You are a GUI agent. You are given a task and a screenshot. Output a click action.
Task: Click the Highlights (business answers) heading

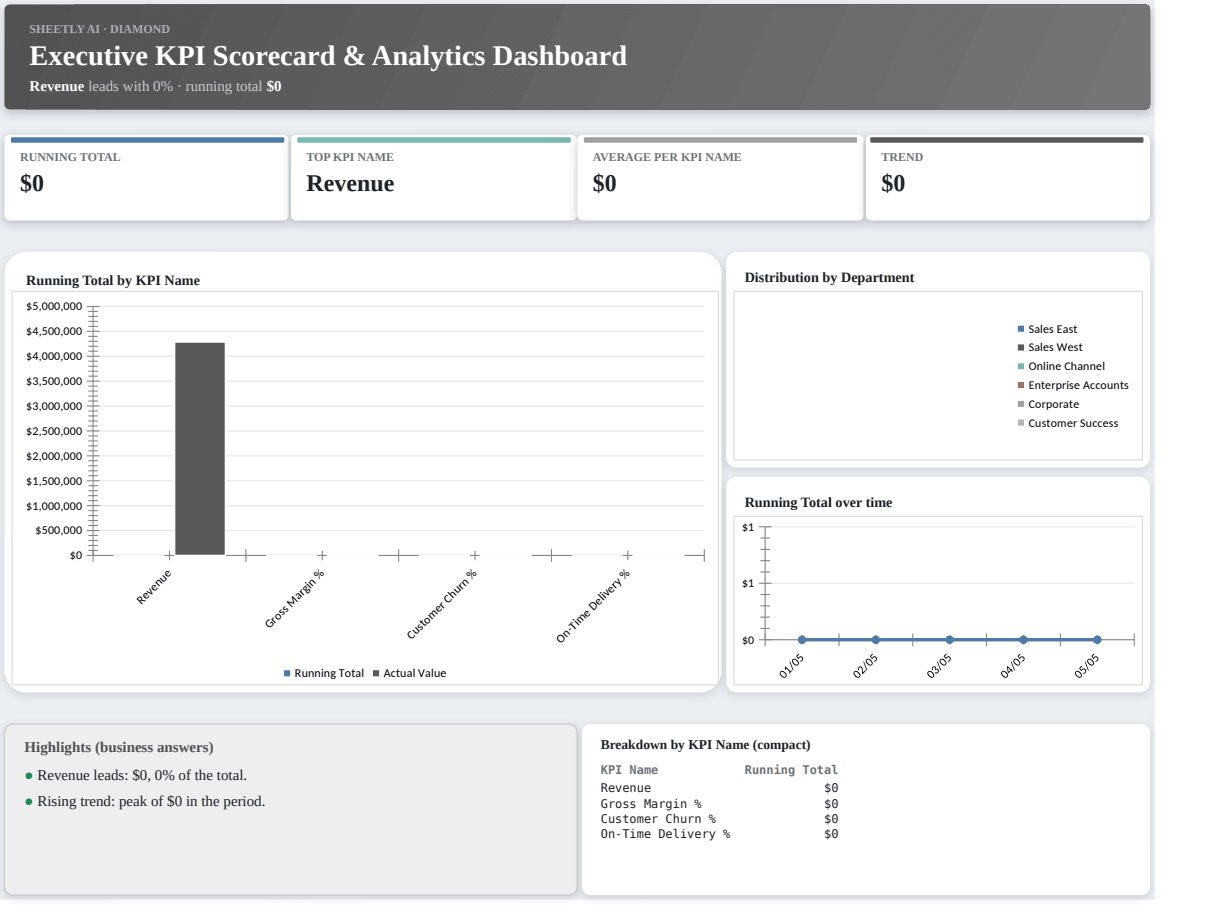(119, 747)
